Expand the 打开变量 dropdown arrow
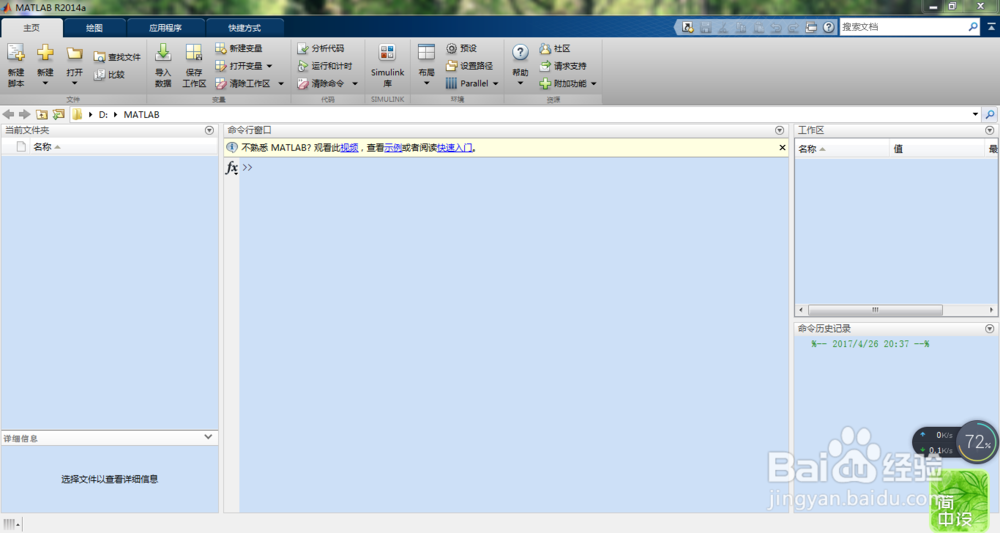 (269, 66)
